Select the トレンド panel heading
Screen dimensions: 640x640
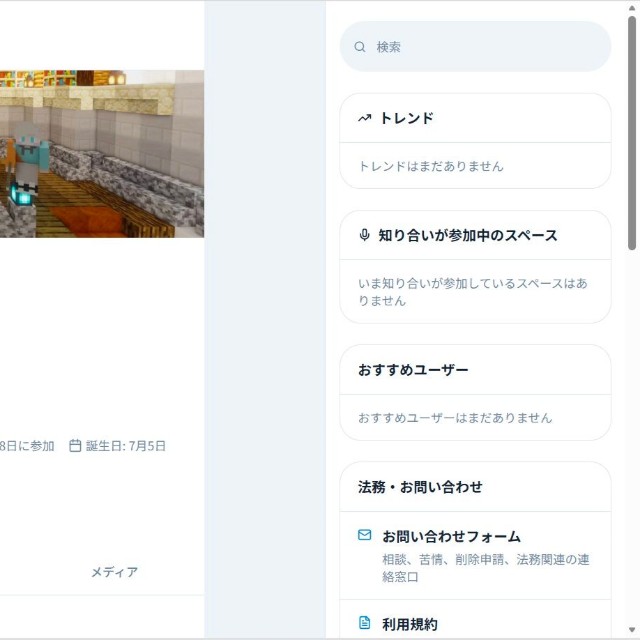(406, 118)
